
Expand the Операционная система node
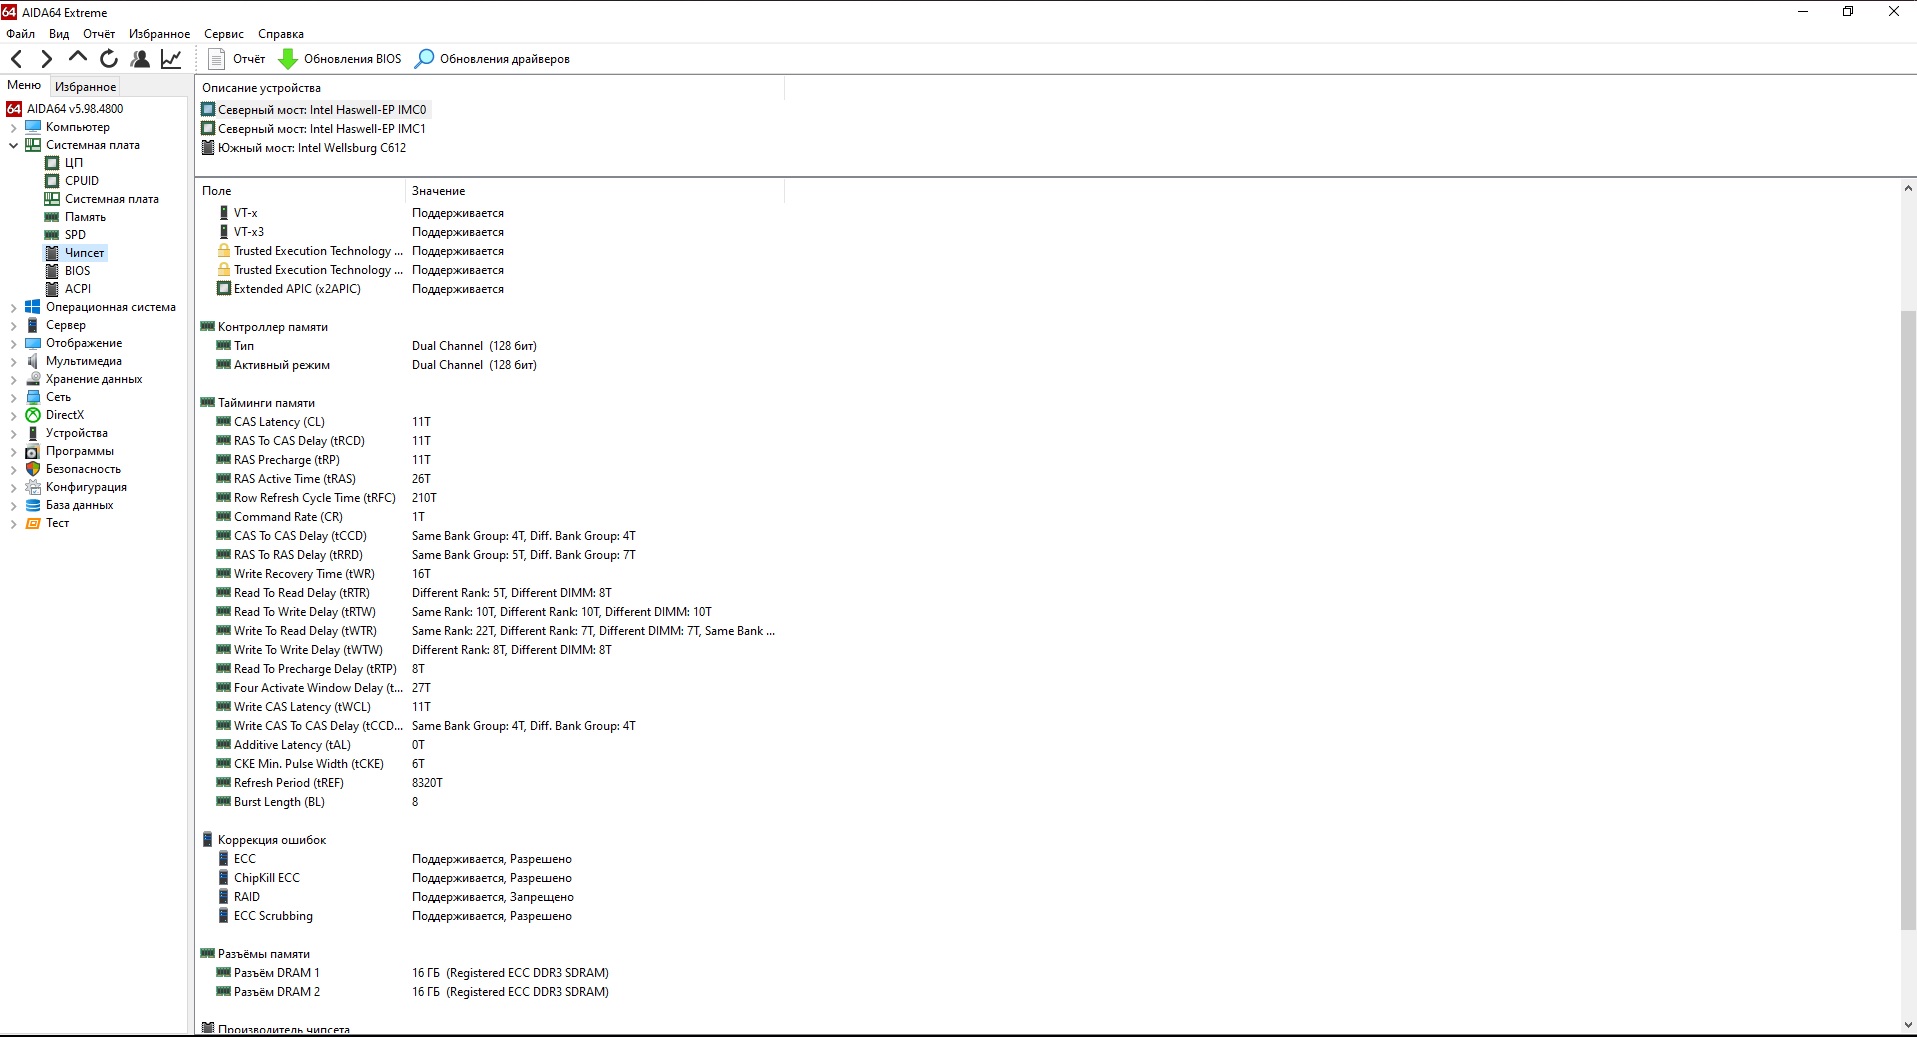click(13, 308)
